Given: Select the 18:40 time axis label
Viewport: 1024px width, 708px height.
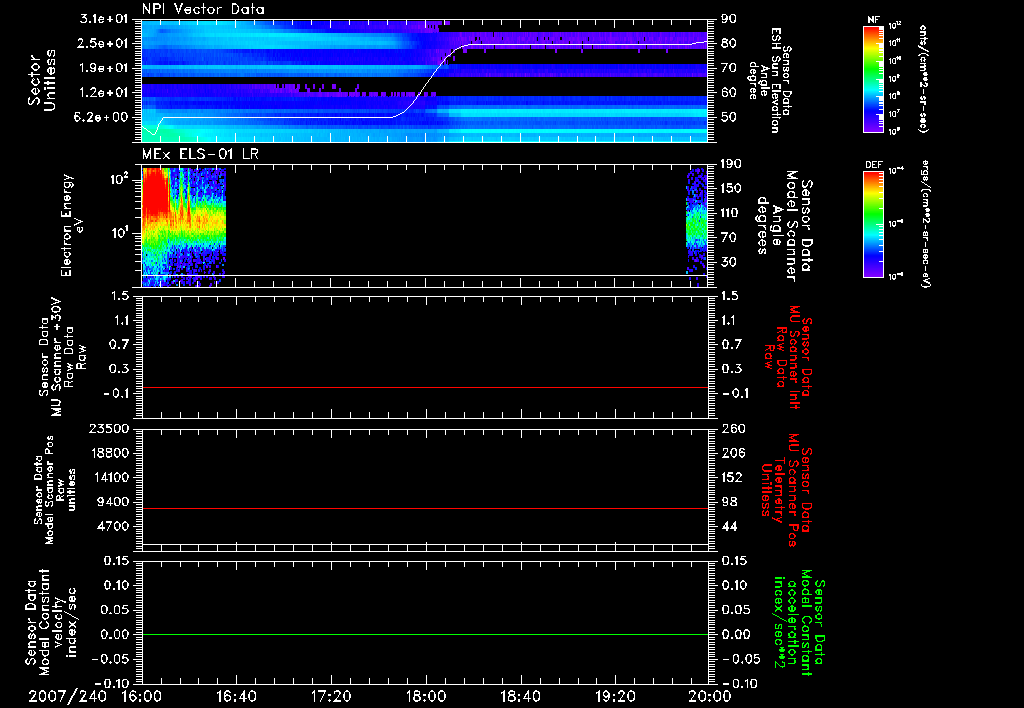Looking at the screenshot, I should point(520,696).
